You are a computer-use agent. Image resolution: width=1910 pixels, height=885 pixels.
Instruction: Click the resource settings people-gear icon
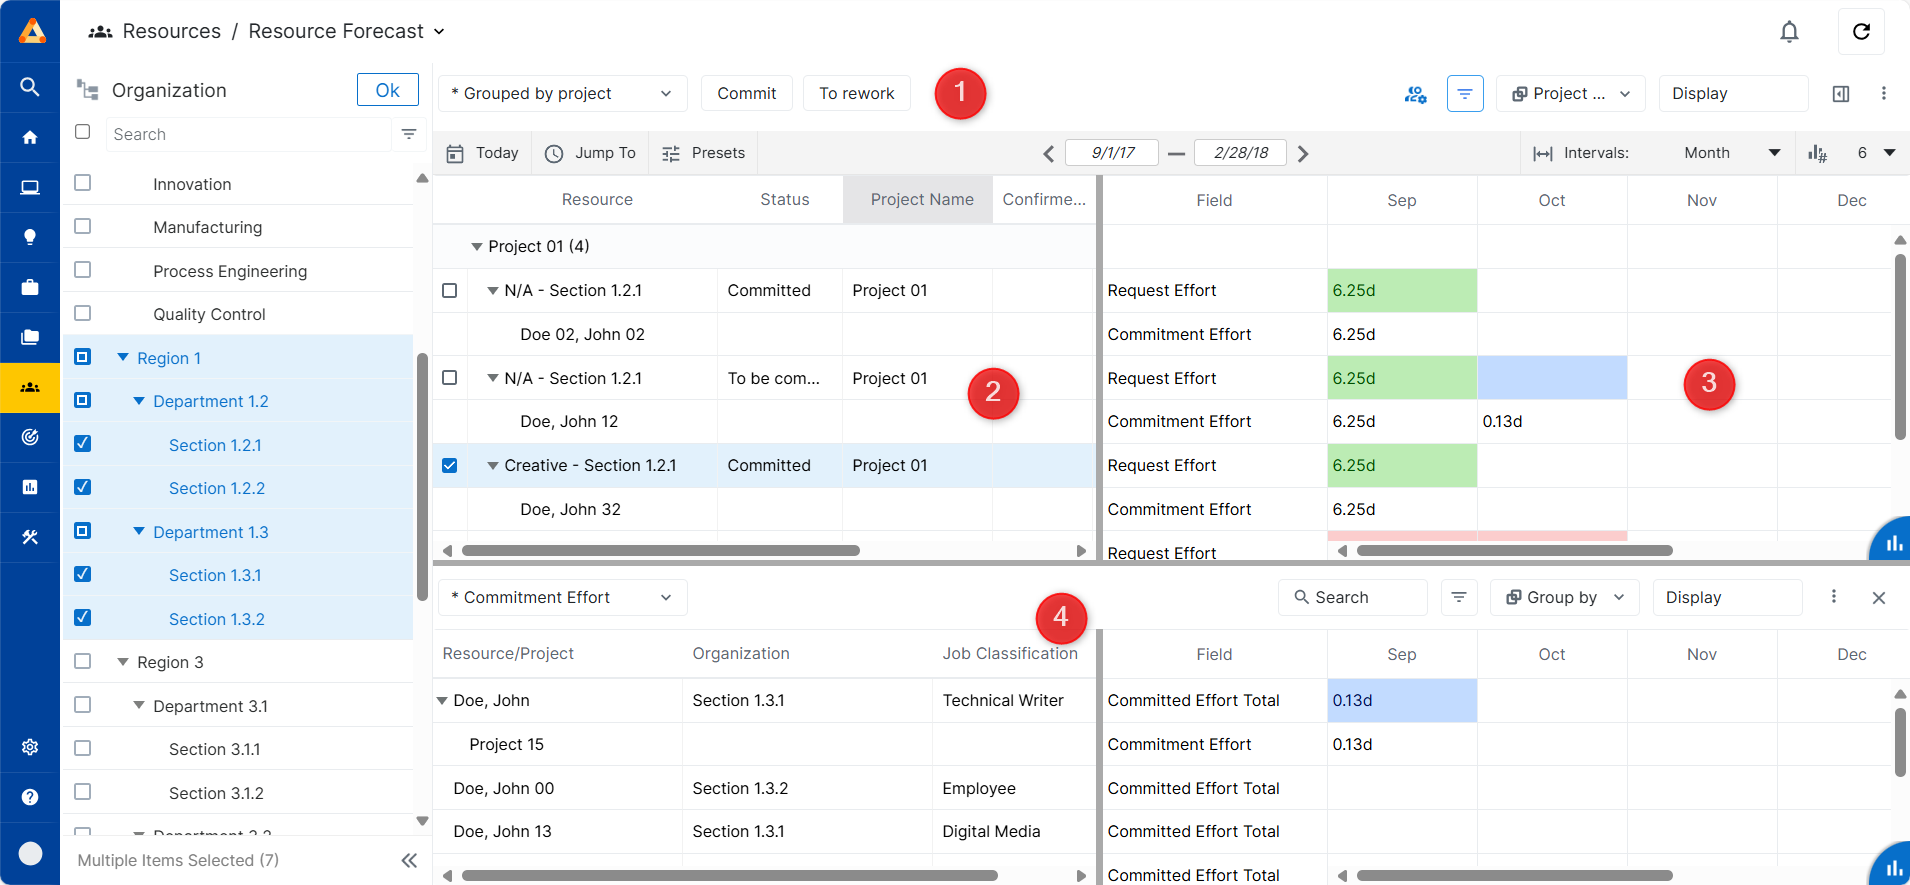point(1415,94)
